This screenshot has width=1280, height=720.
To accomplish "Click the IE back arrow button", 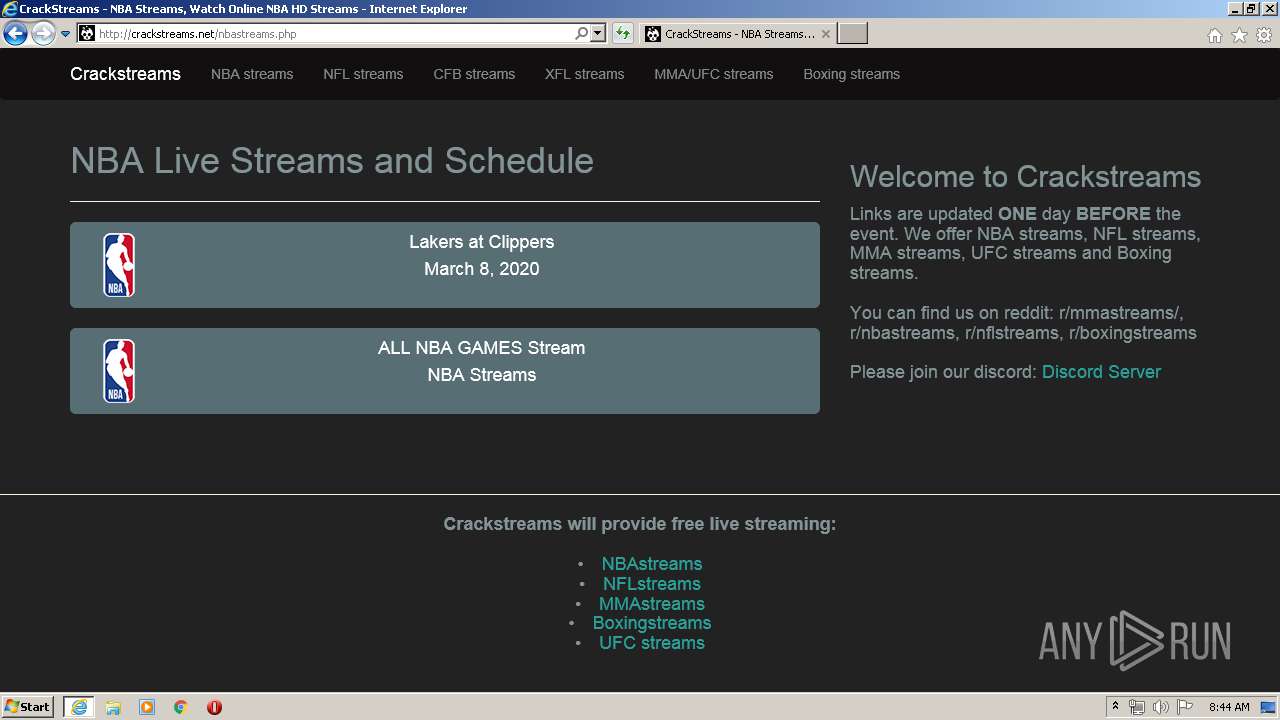I will click(15, 34).
